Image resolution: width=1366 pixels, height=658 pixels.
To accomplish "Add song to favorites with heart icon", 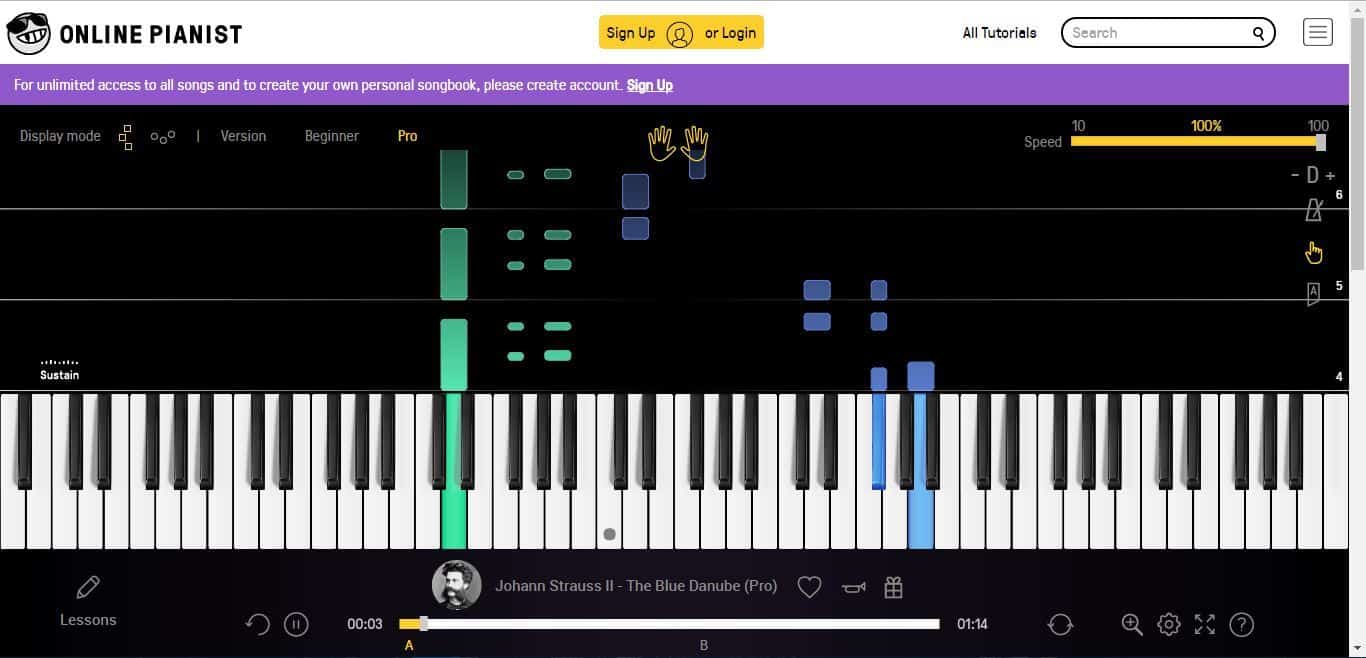I will click(x=809, y=587).
